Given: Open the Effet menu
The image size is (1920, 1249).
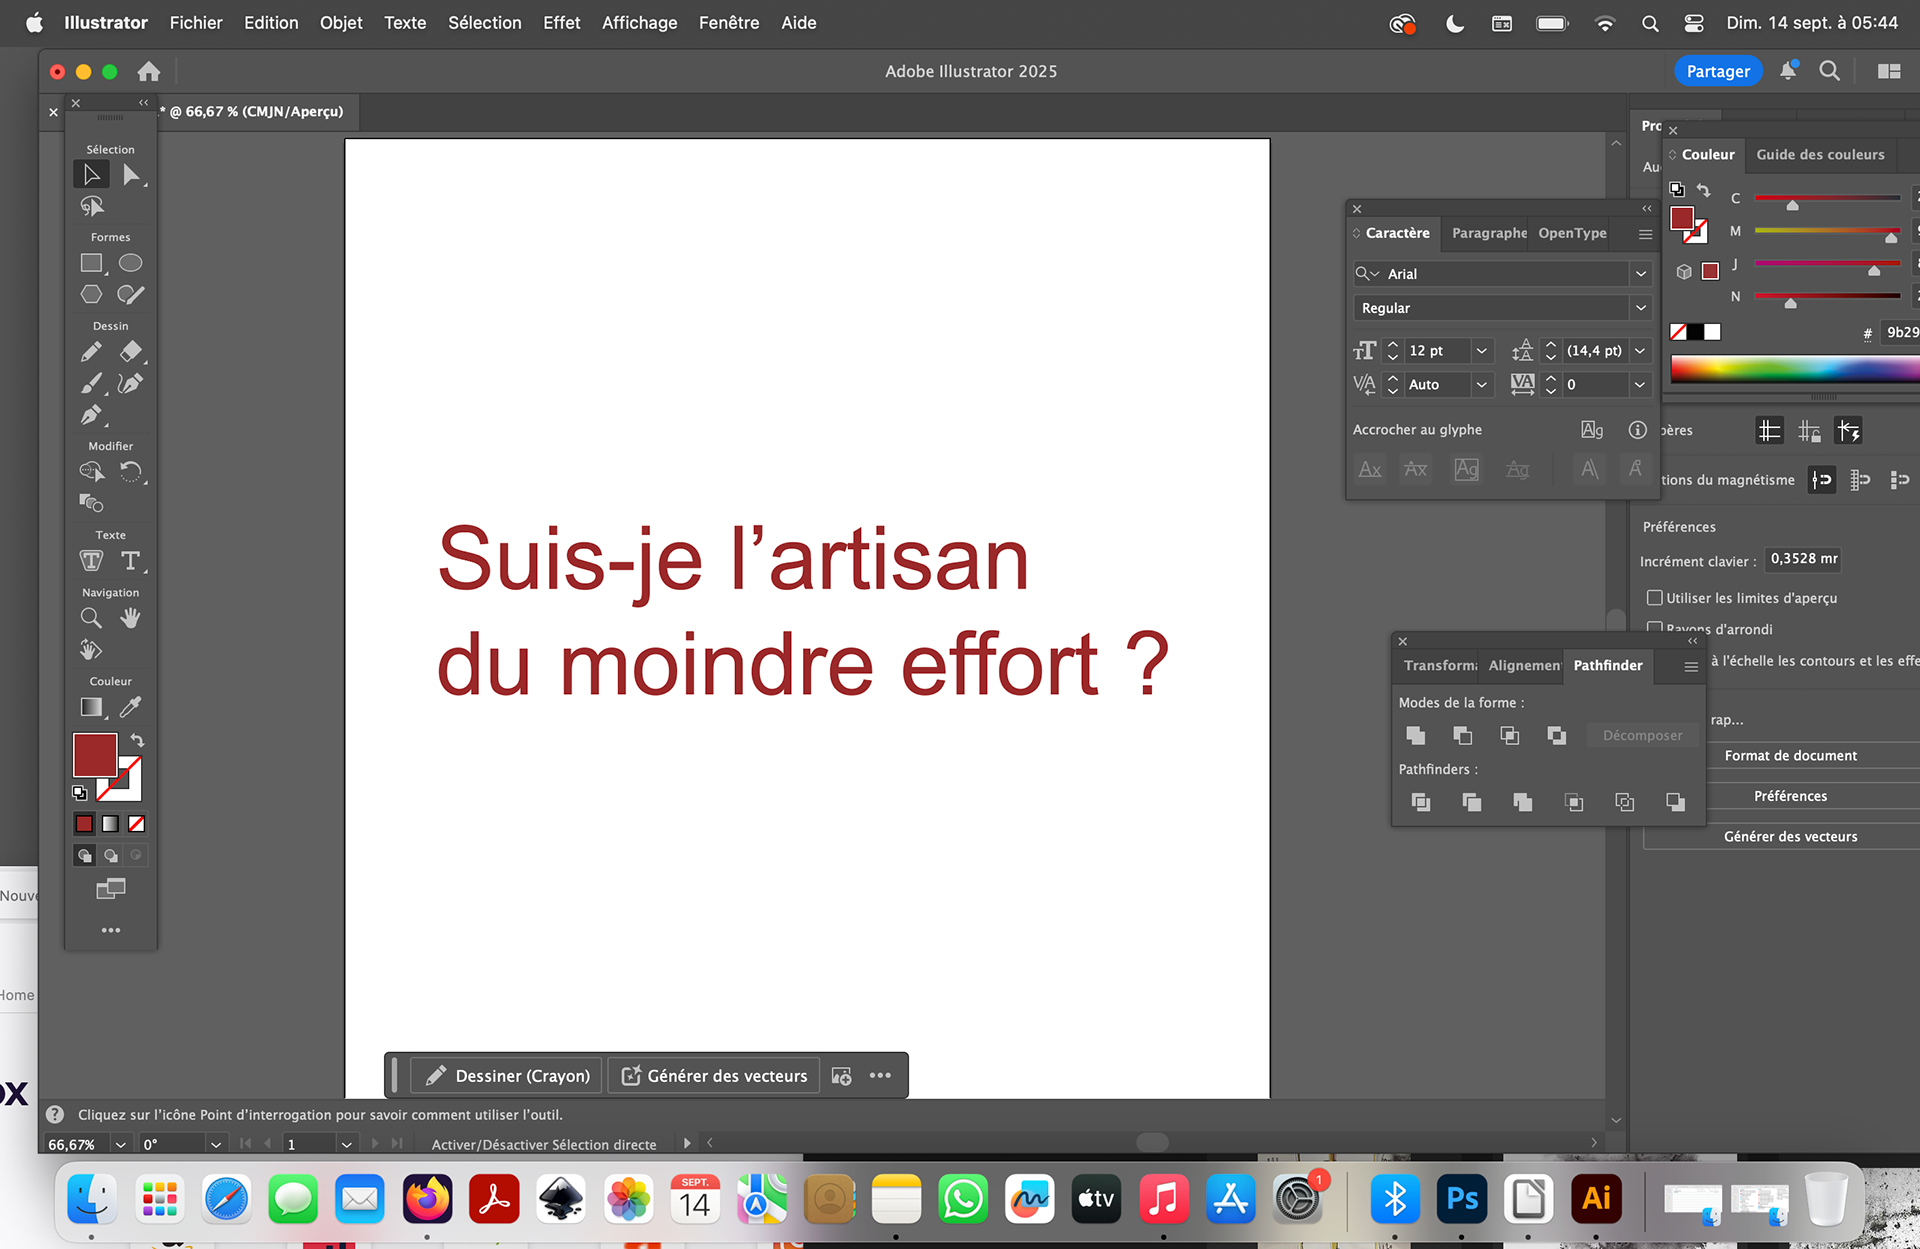Looking at the screenshot, I should [x=561, y=22].
